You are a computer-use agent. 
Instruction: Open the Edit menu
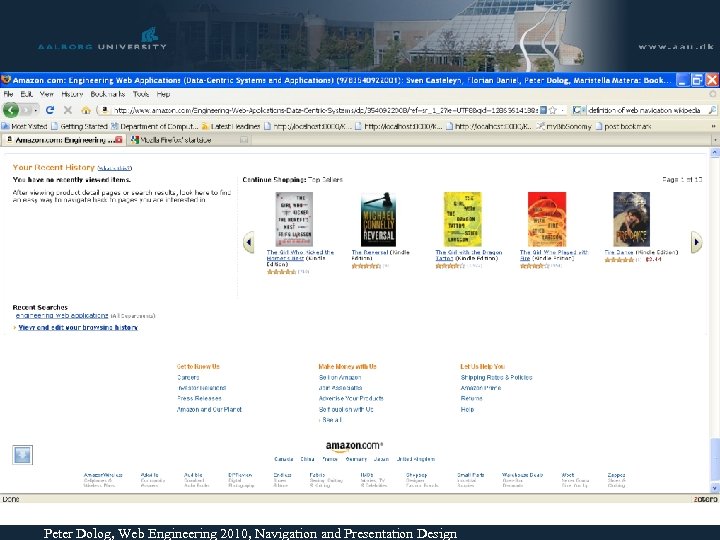point(26,94)
